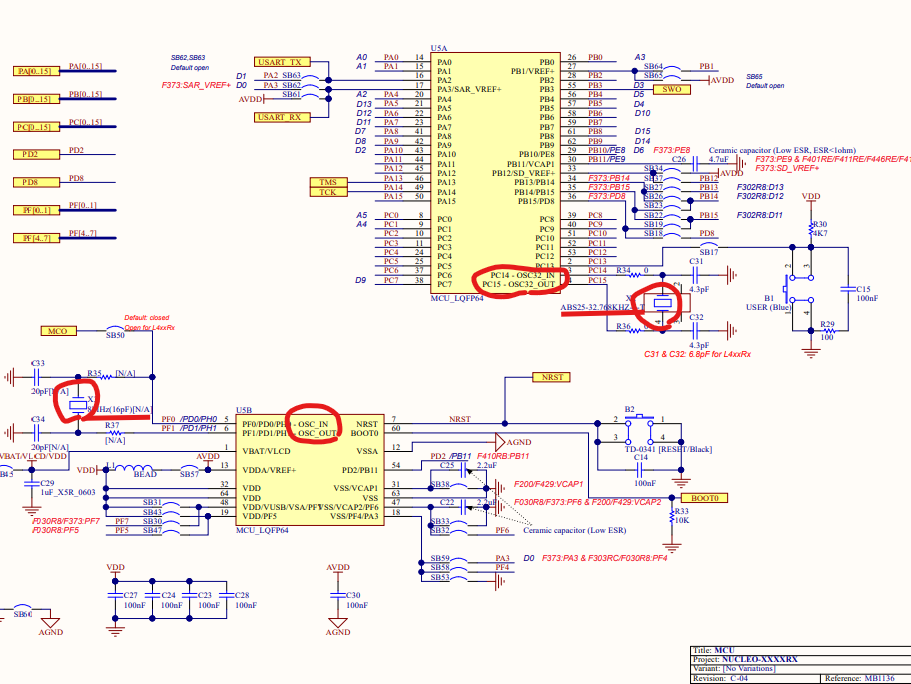Select the R30 4K7 resistor symbol
Image resolution: width=911 pixels, height=684 pixels.
coord(811,228)
